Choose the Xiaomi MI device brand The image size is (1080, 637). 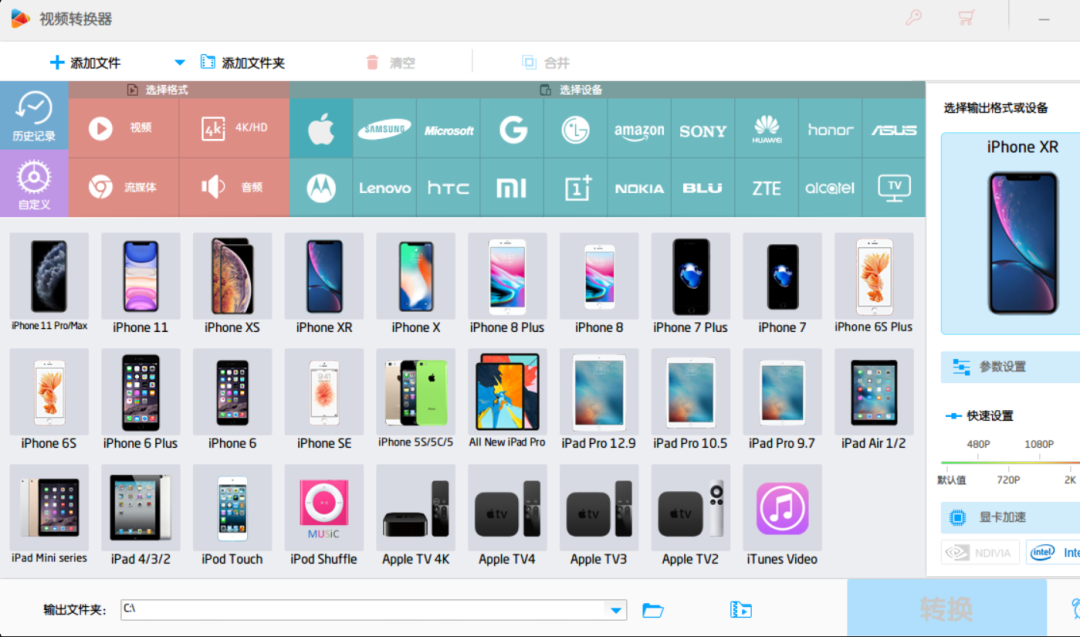pos(512,187)
